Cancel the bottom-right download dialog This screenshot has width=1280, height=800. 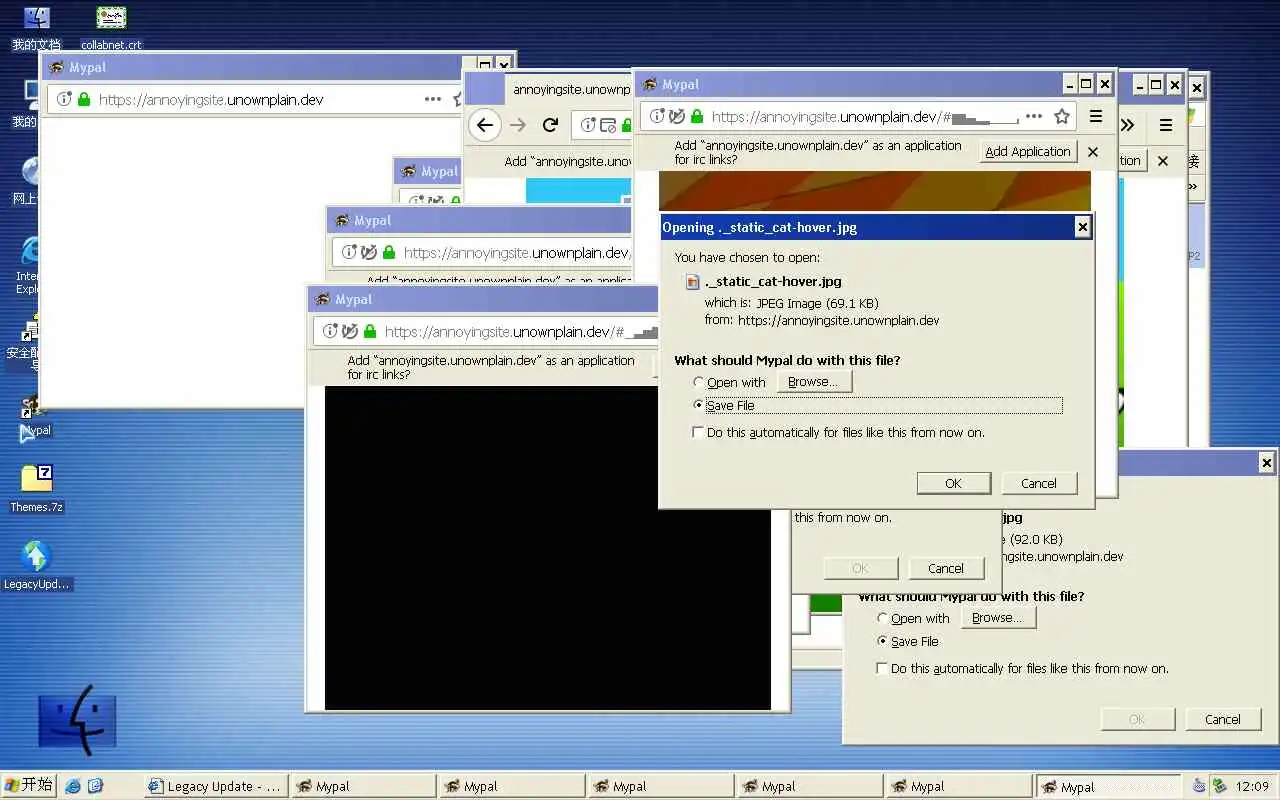1223,719
